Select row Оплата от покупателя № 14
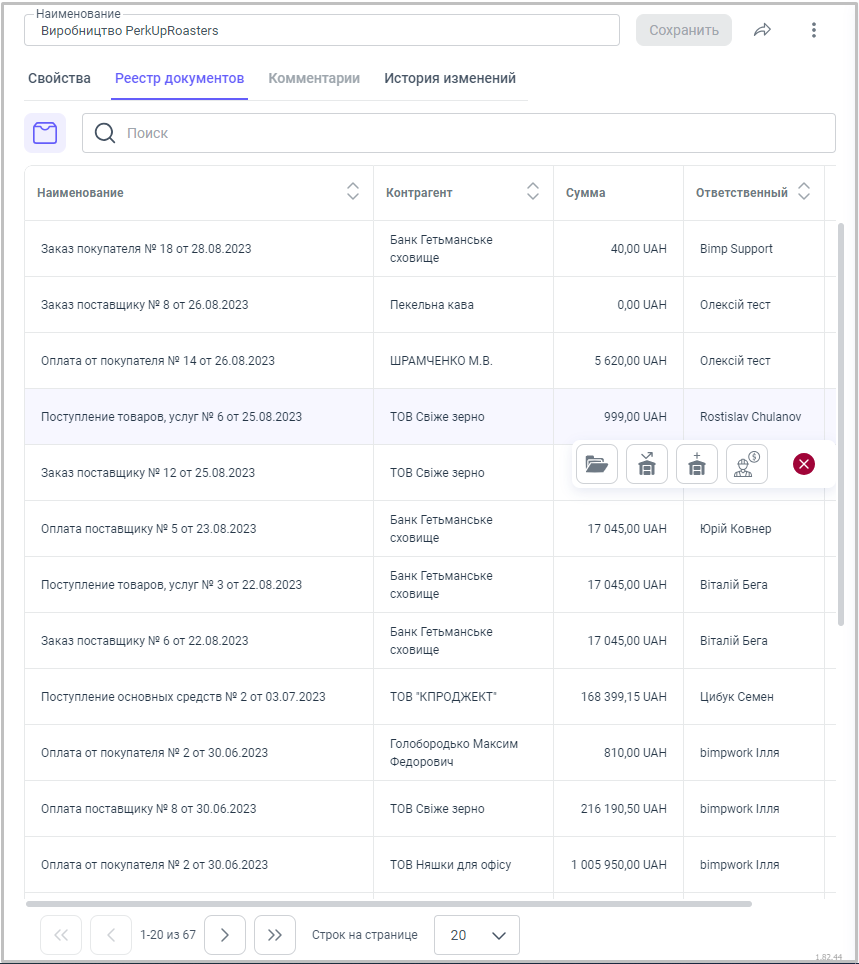 158,361
